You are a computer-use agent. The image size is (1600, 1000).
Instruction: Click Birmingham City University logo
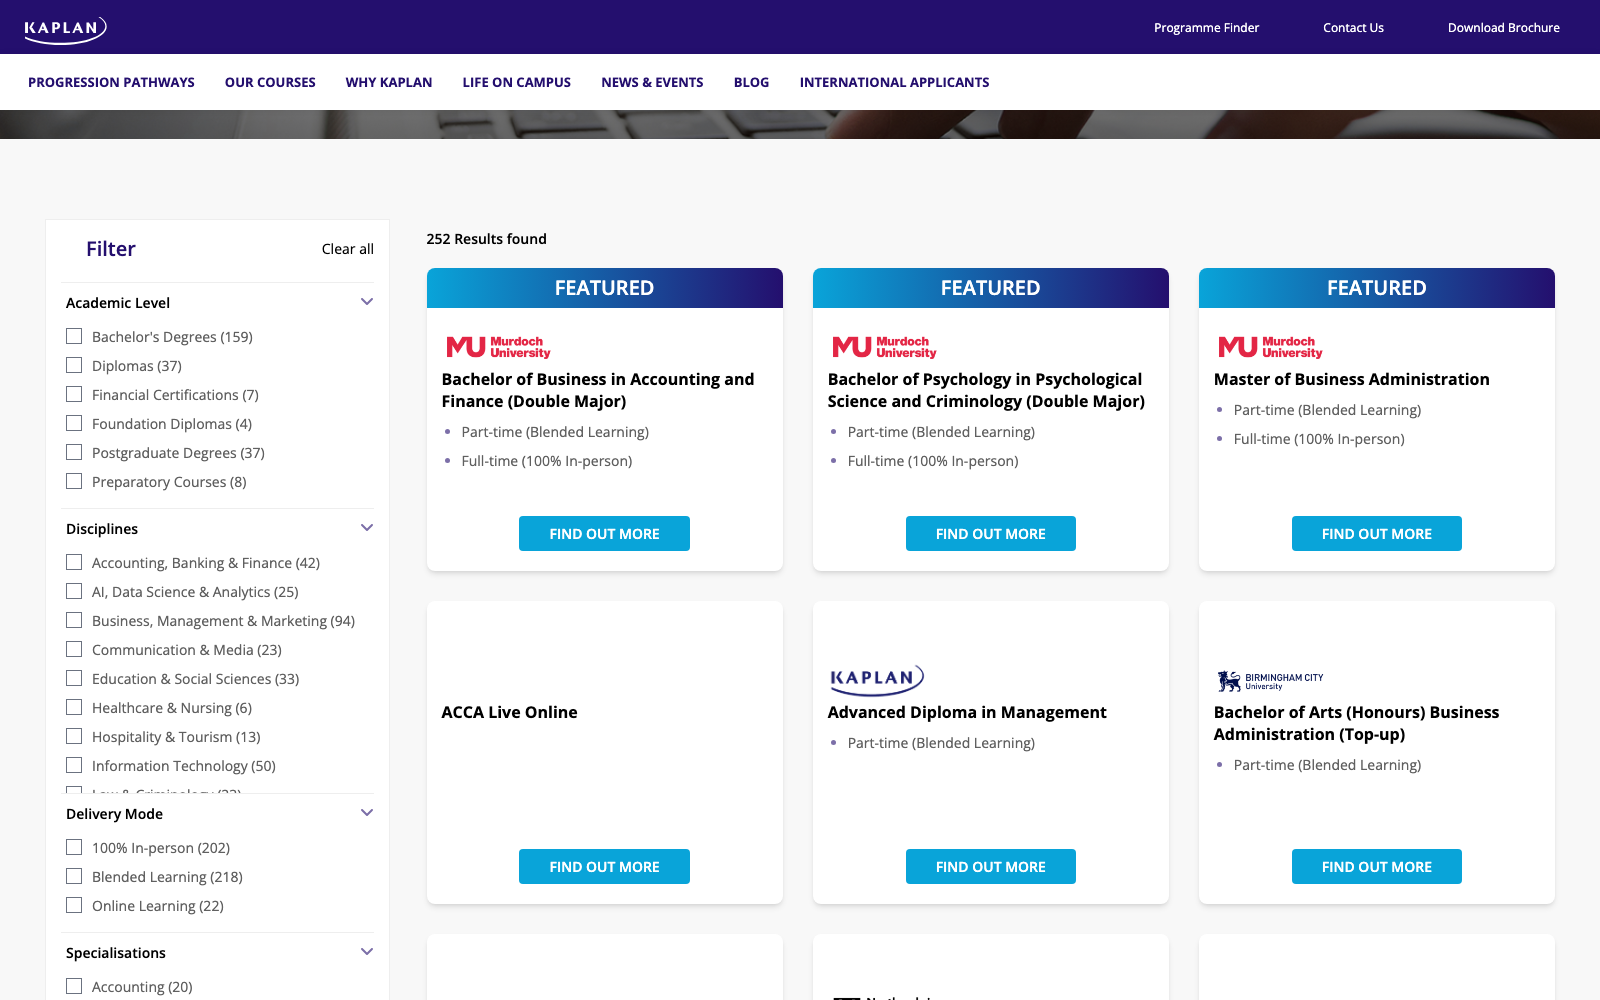(1270, 681)
